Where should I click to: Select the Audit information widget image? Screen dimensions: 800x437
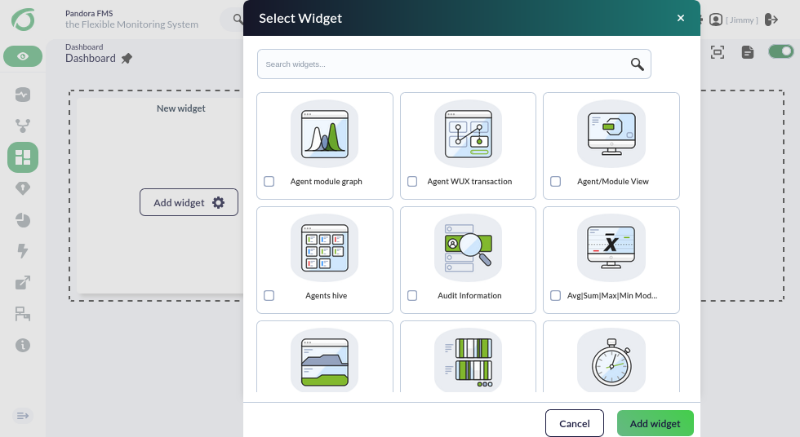click(468, 248)
